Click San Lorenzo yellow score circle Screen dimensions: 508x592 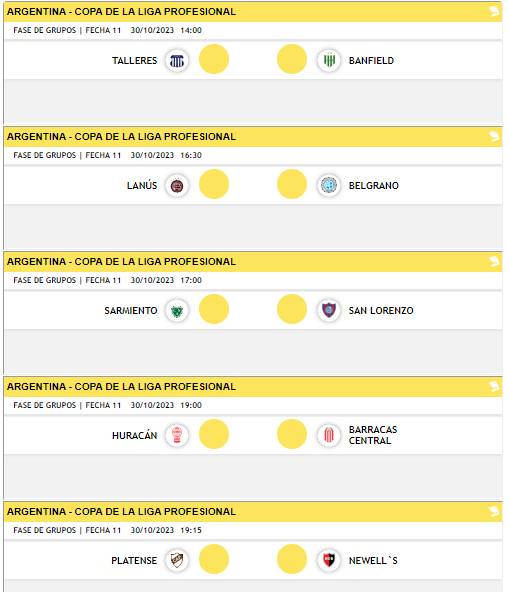292,309
